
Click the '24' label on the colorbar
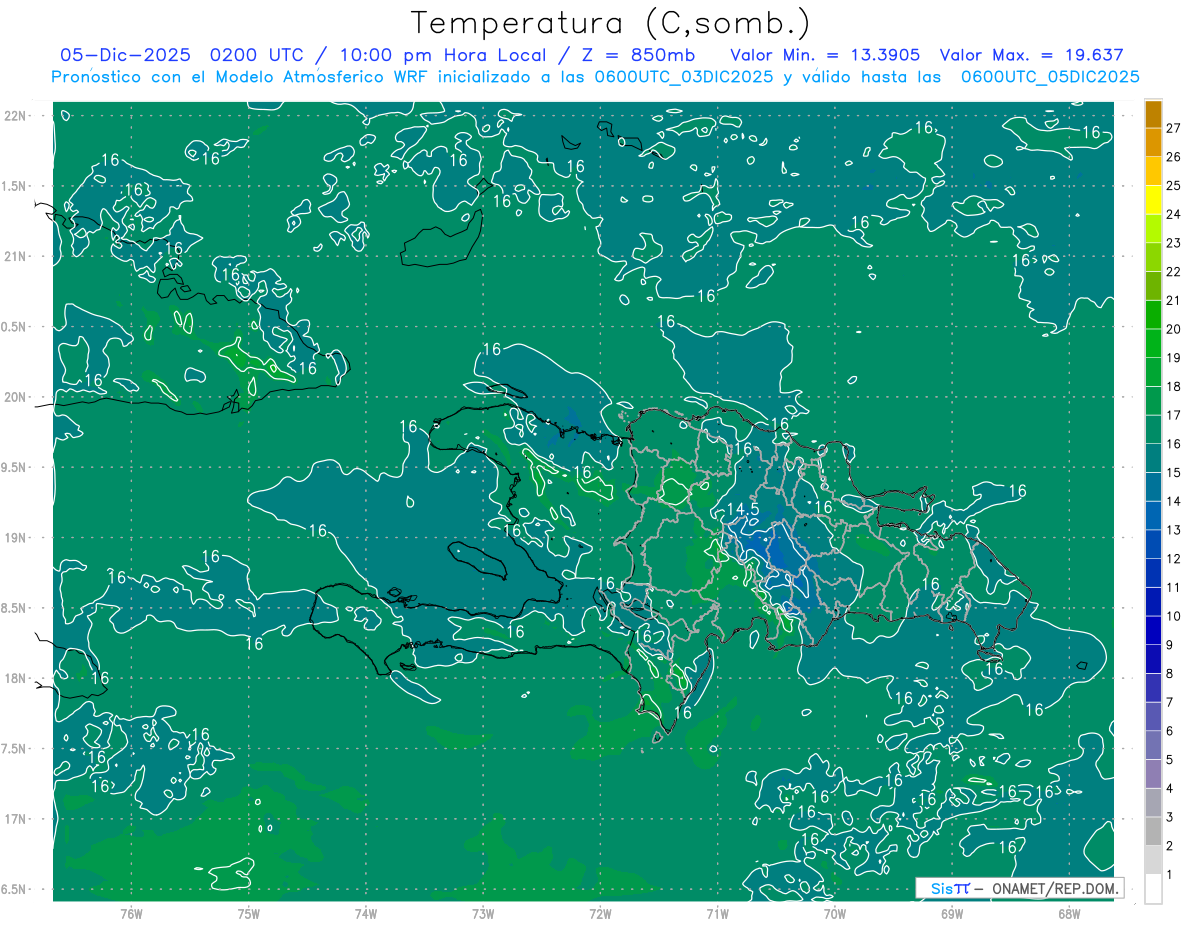pos(1173,214)
